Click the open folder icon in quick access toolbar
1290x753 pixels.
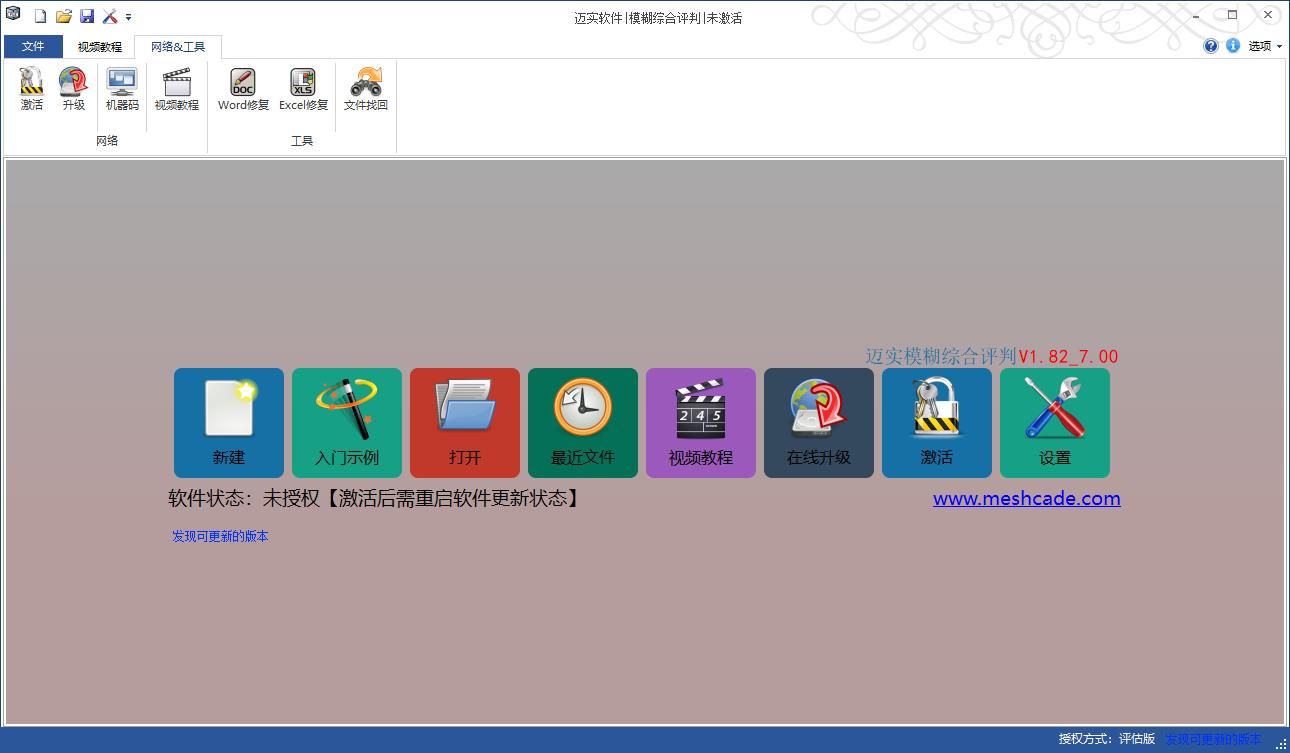[x=64, y=16]
